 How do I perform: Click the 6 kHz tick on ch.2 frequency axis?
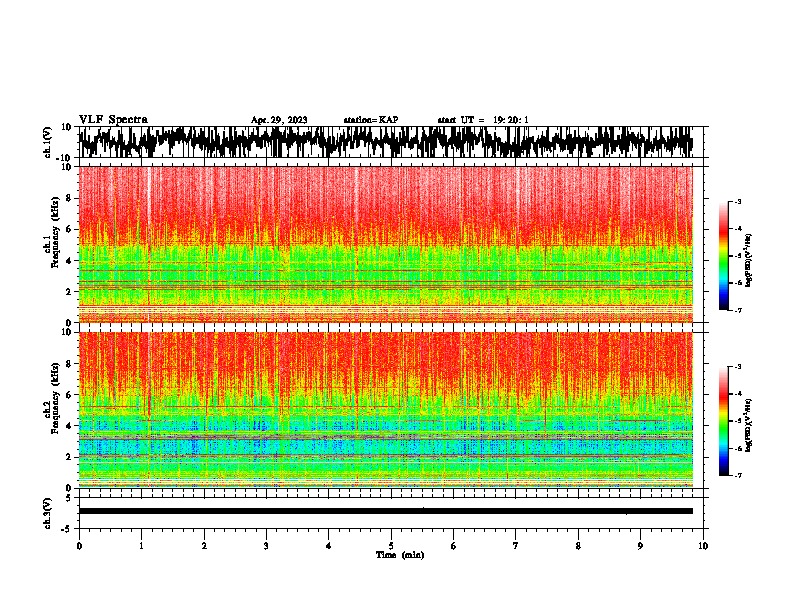[x=69, y=395]
